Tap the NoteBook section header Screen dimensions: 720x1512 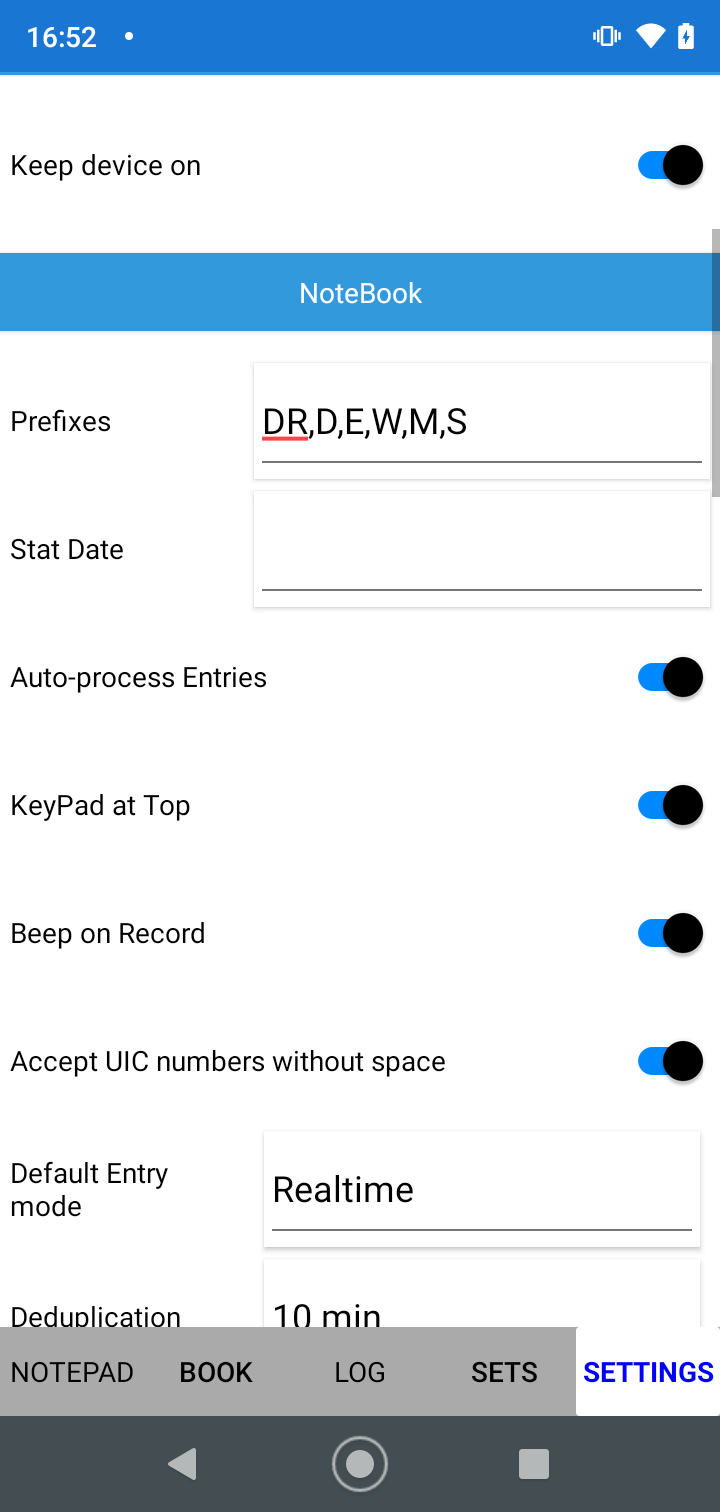pos(360,293)
